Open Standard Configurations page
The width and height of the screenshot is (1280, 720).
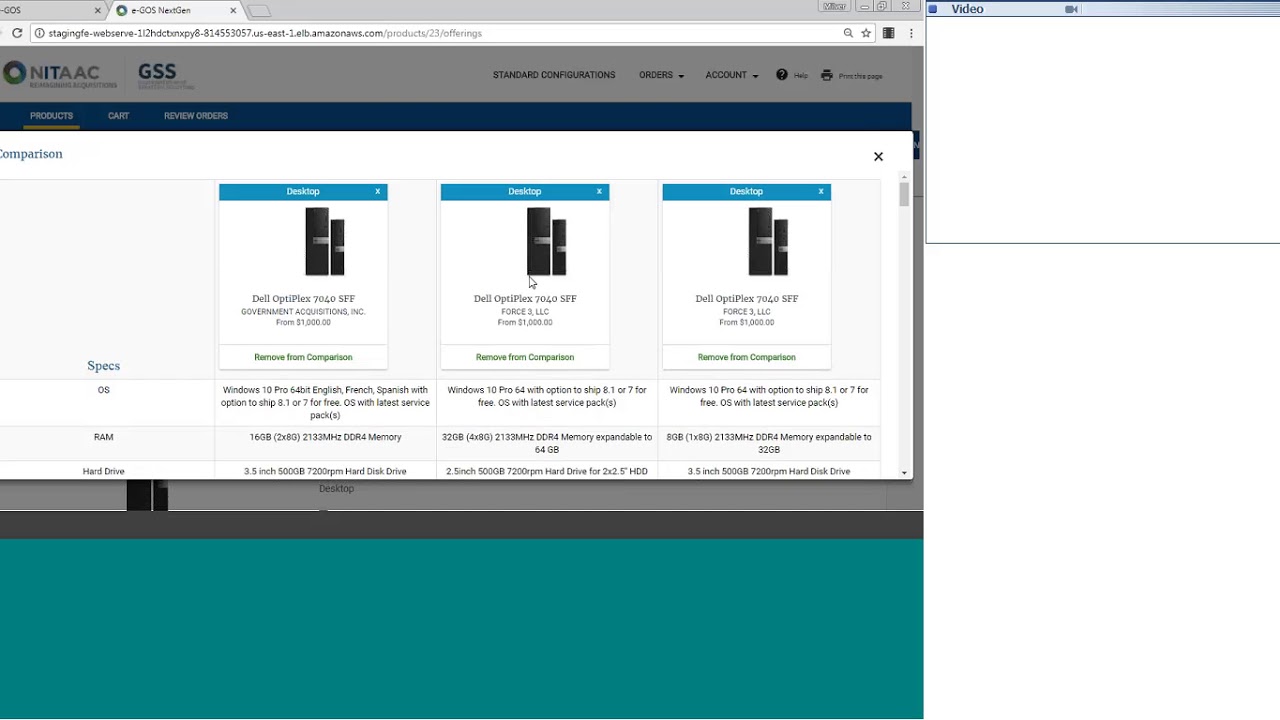[x=554, y=75]
